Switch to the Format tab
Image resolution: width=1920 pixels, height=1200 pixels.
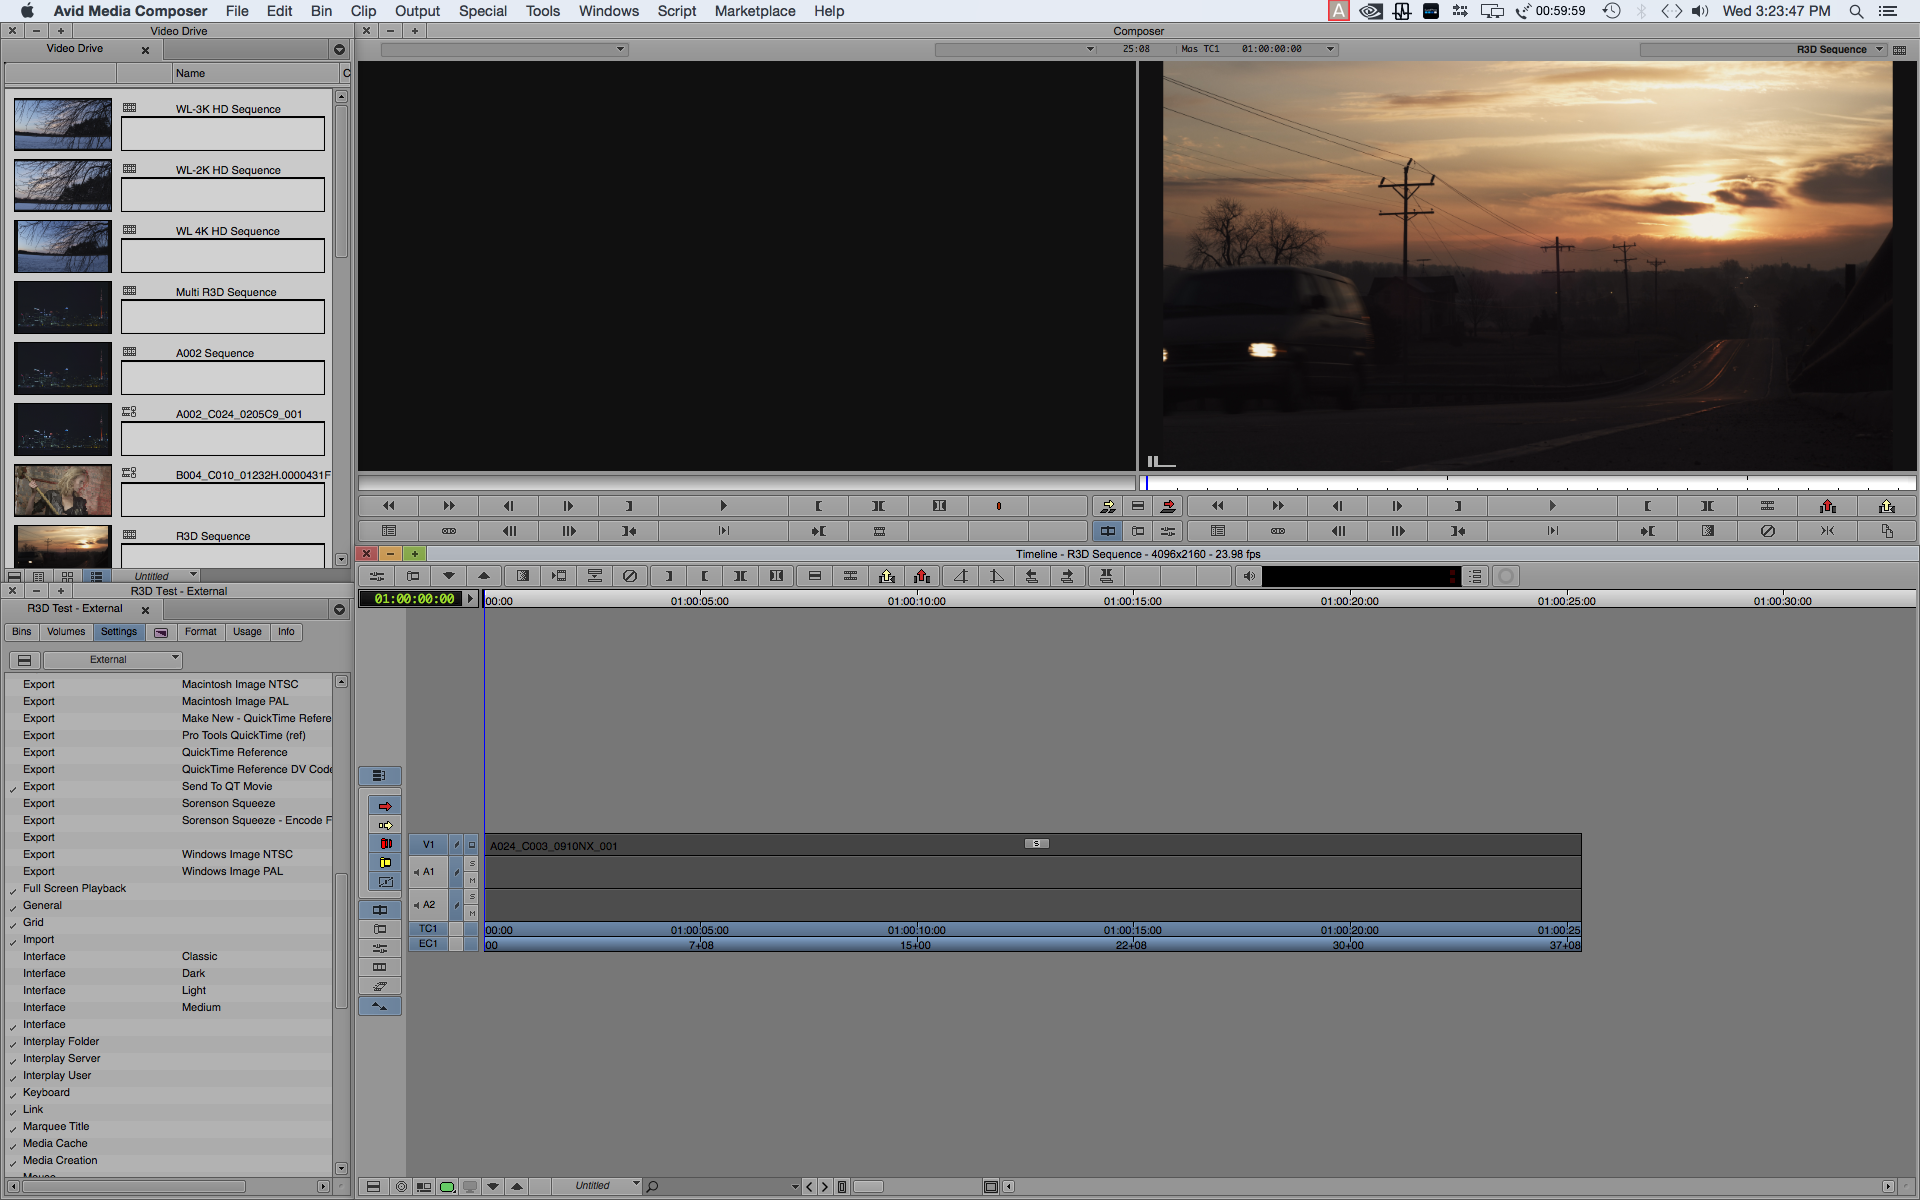coord(200,632)
